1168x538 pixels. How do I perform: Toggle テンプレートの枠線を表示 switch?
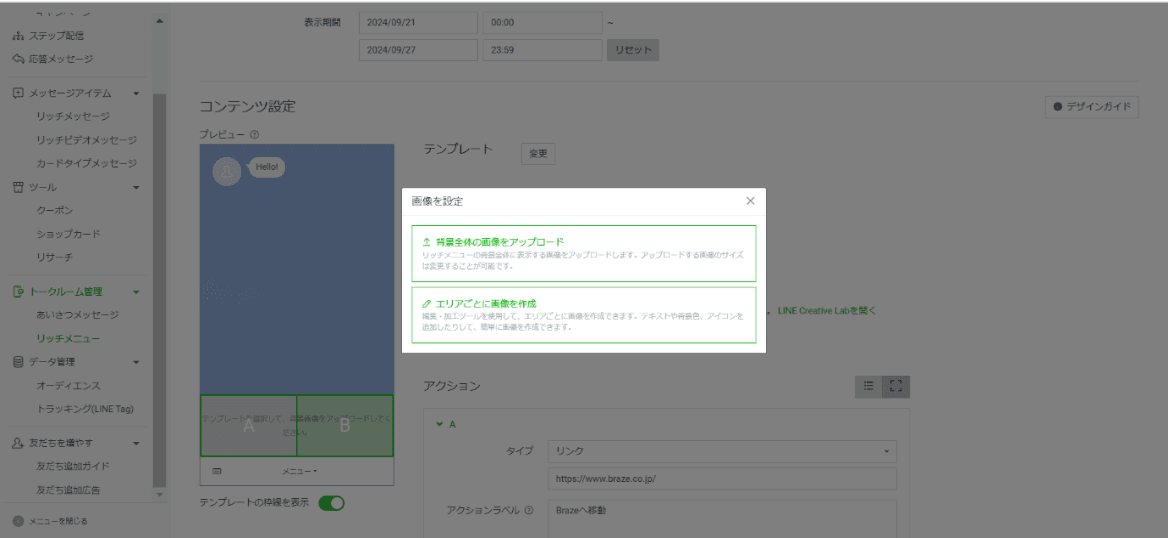[x=331, y=503]
